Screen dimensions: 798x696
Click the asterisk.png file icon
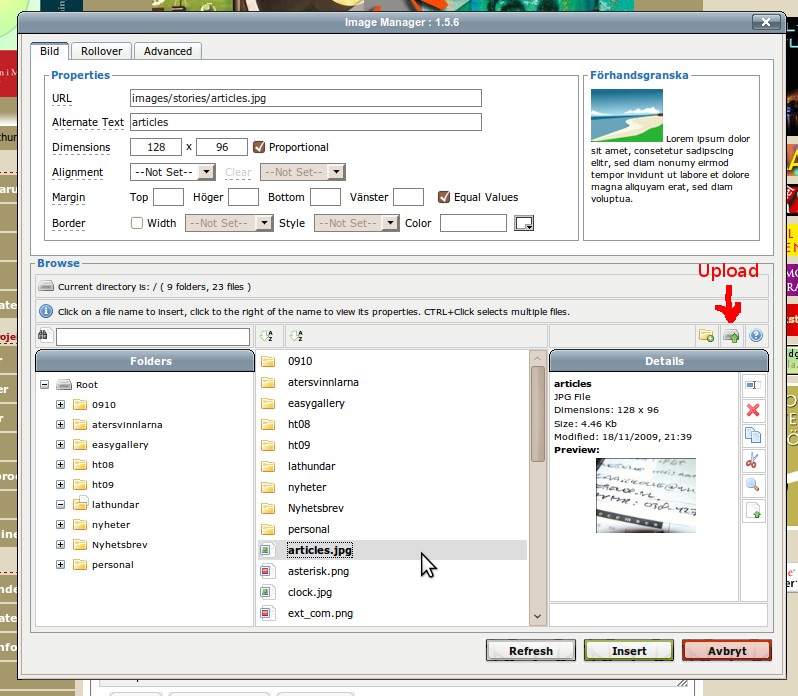tap(266, 571)
